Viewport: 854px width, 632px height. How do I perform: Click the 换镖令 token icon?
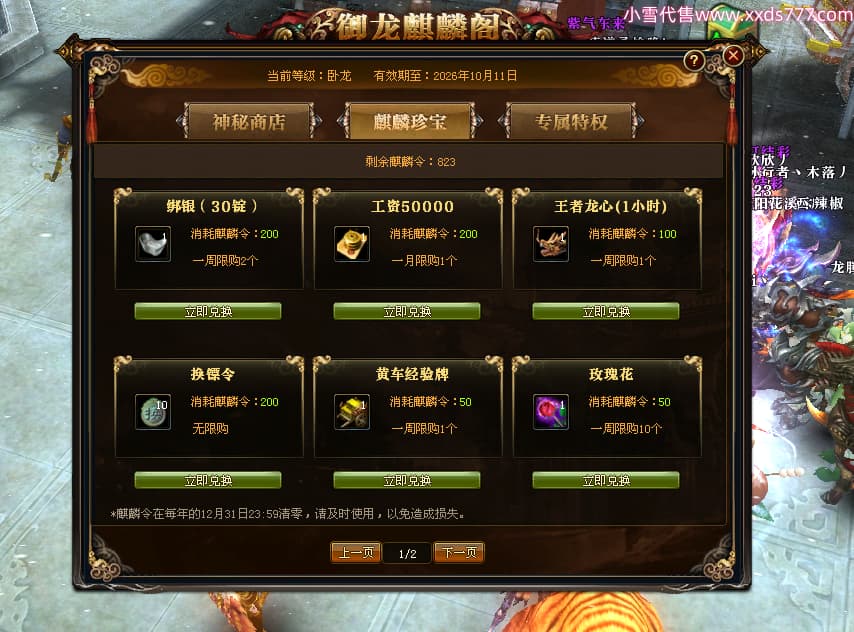(153, 412)
